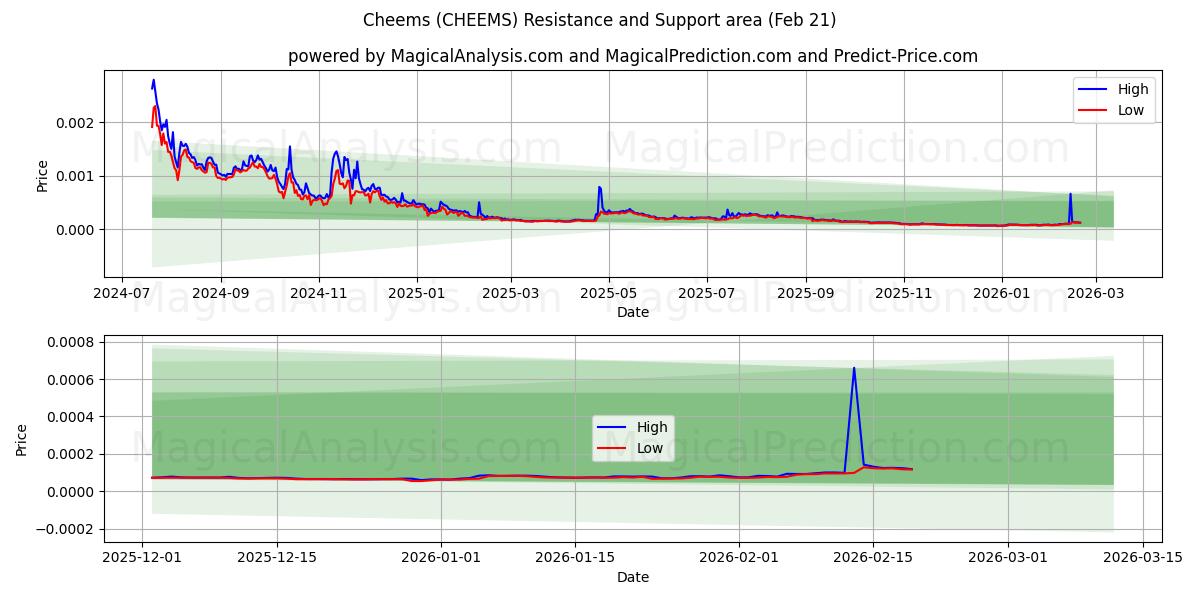The width and height of the screenshot is (1200, 600).
Task: Click the '2024-07' tick label on the top chart's date axis
Action: click(x=122, y=294)
